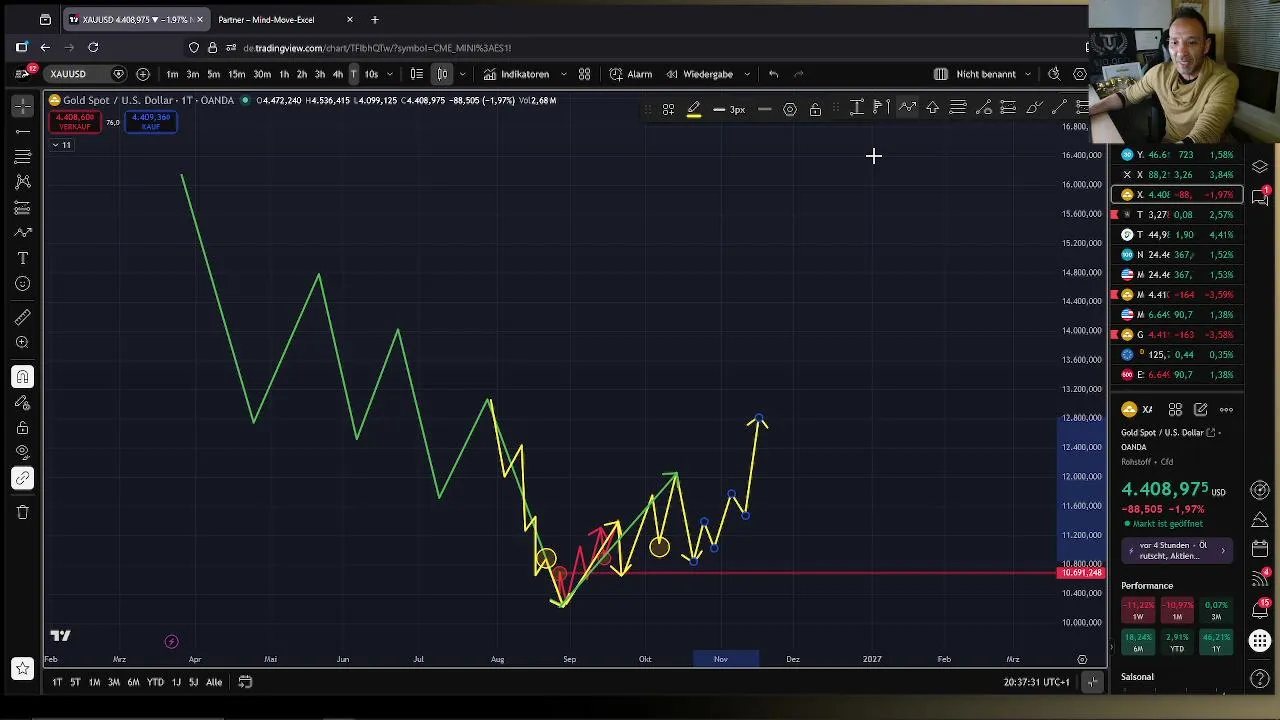Select the trend line drawing tool
The width and height of the screenshot is (1280, 720).
[22, 131]
